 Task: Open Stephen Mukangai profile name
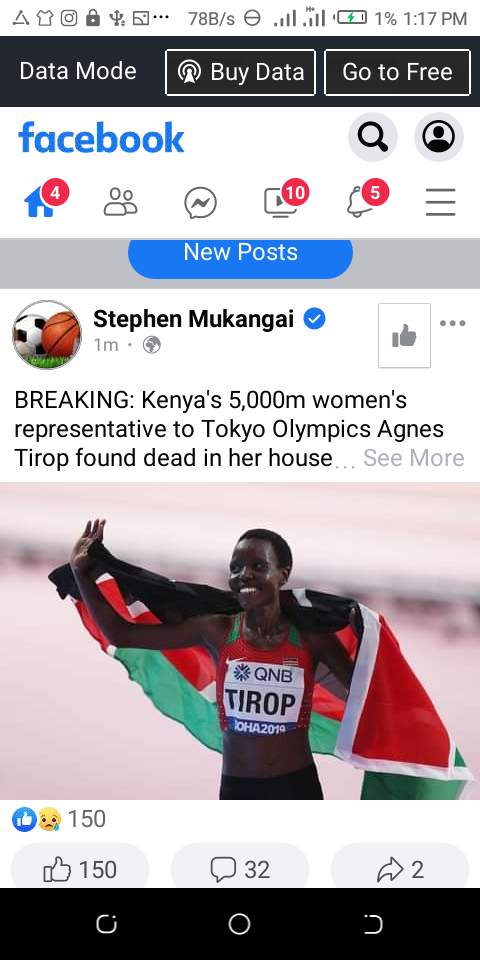pyautogui.click(x=193, y=319)
